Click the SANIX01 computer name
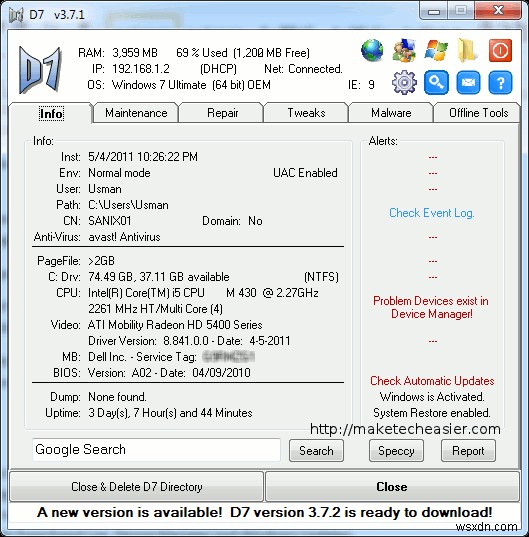This screenshot has width=529, height=537. tap(110, 221)
